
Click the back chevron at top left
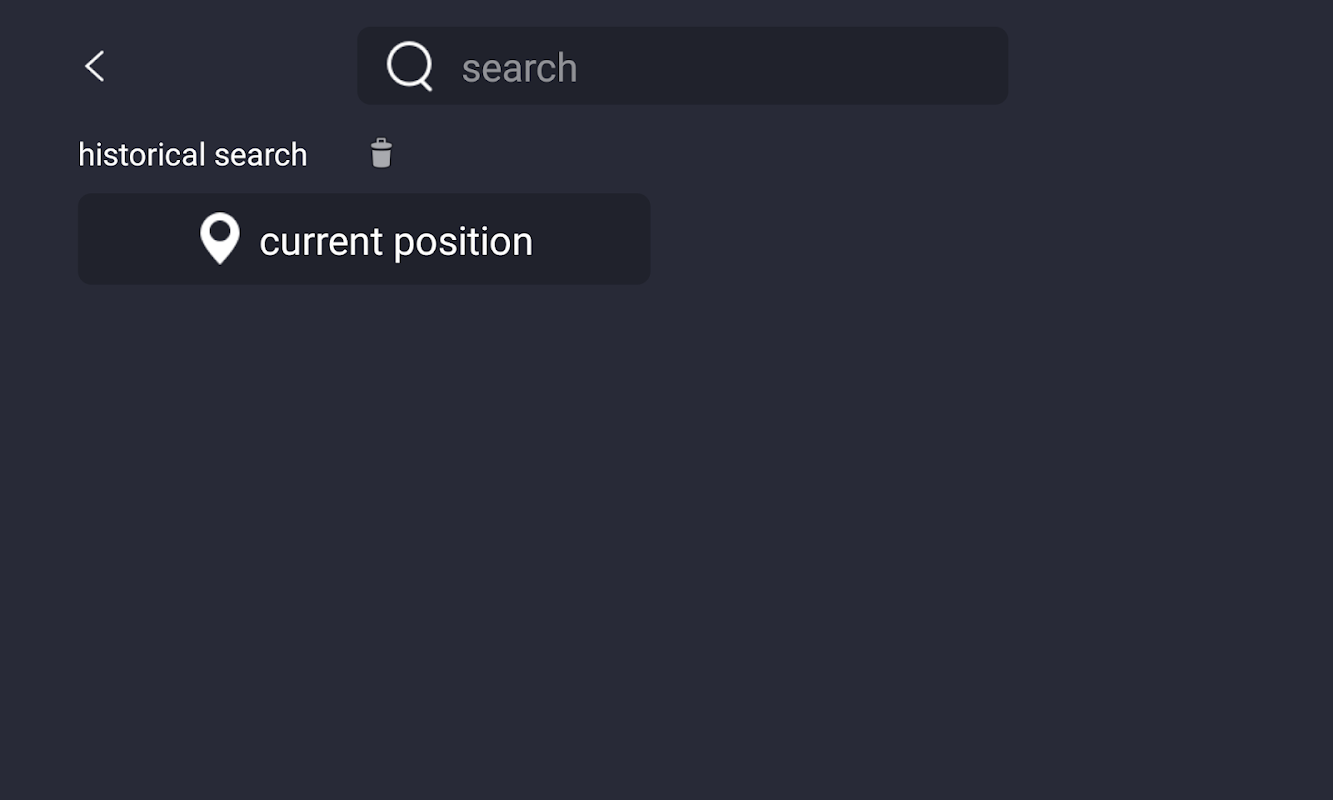95,67
